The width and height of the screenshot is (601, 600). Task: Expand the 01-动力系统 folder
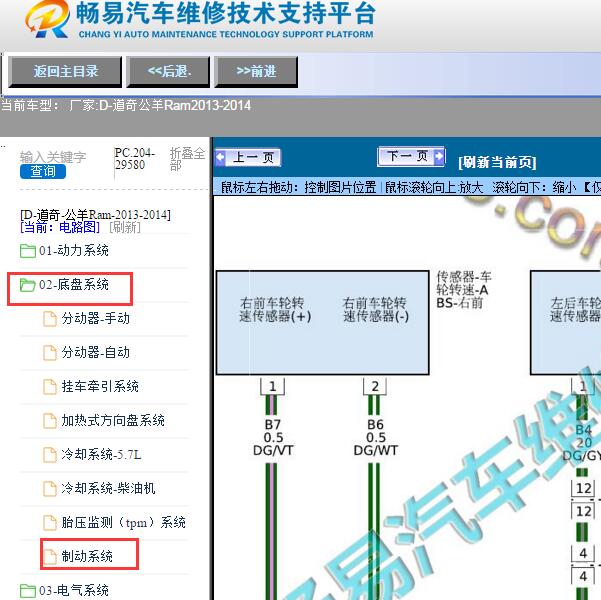click(x=74, y=251)
